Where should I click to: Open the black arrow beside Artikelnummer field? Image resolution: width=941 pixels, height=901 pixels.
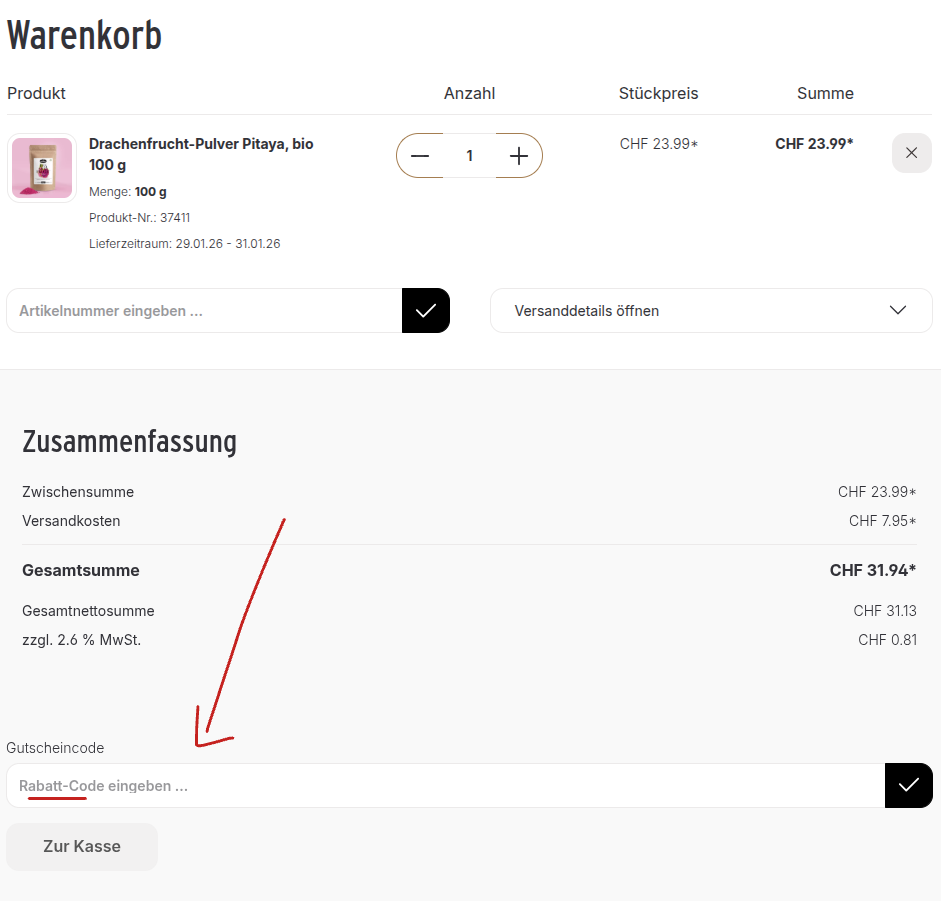tap(425, 310)
